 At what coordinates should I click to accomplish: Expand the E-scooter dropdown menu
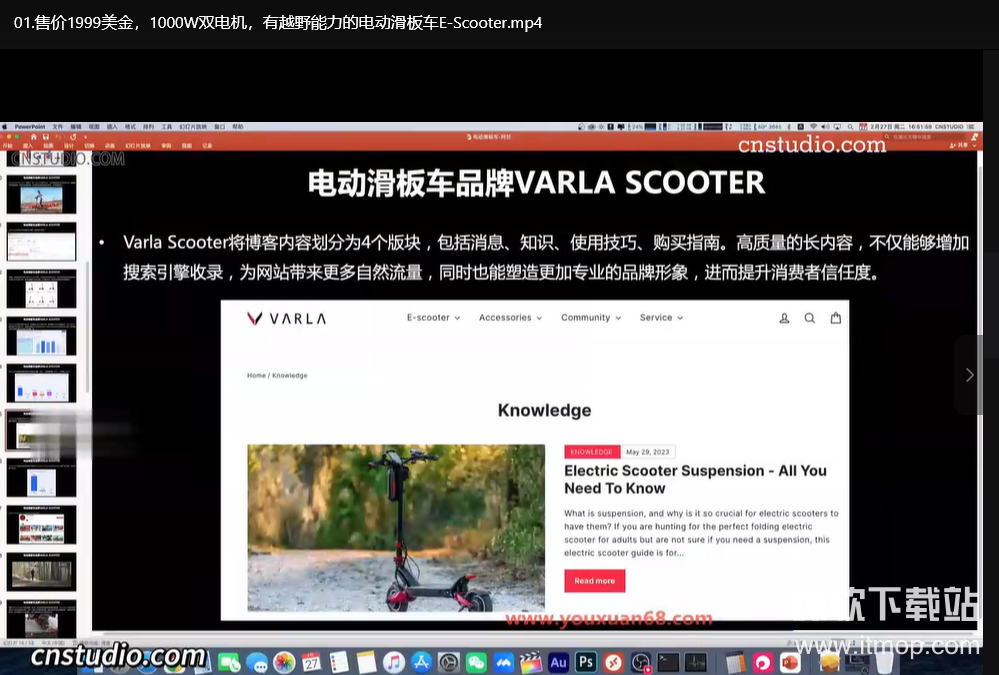coord(433,317)
